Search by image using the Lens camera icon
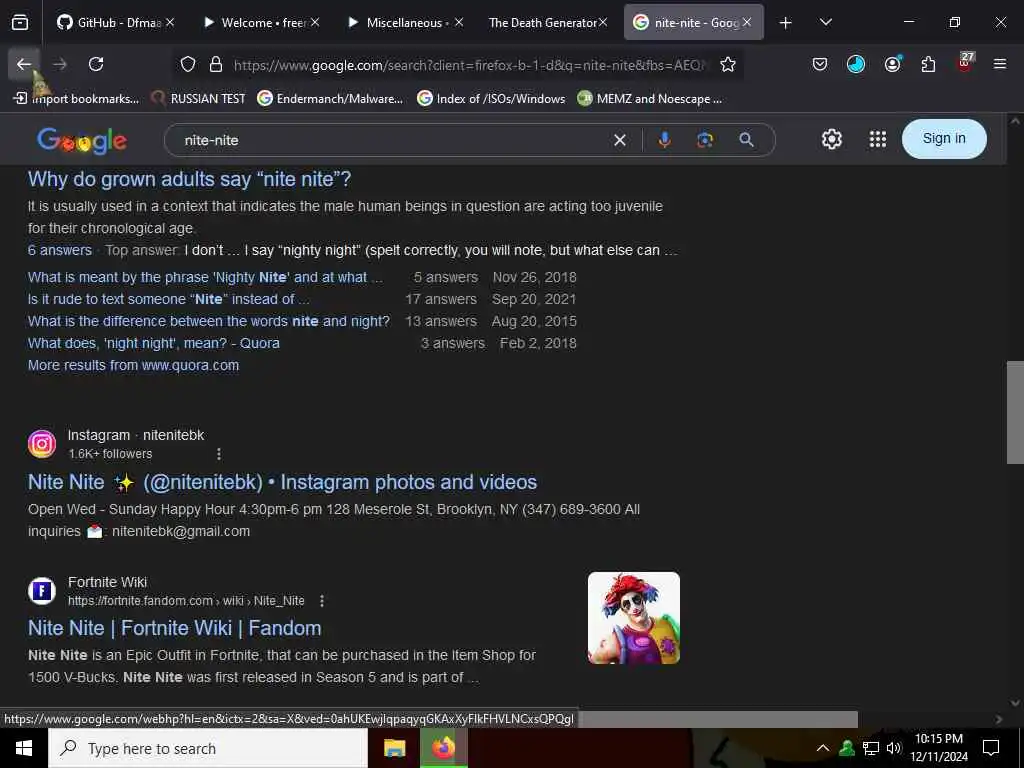 (705, 140)
